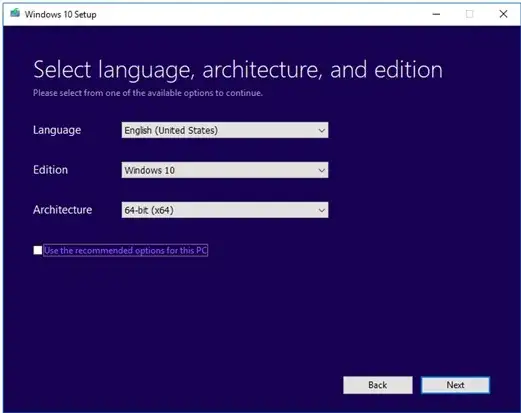Click the 'Select language, architecture, and edition' heading
This screenshot has height=413, width=521.
(x=238, y=70)
